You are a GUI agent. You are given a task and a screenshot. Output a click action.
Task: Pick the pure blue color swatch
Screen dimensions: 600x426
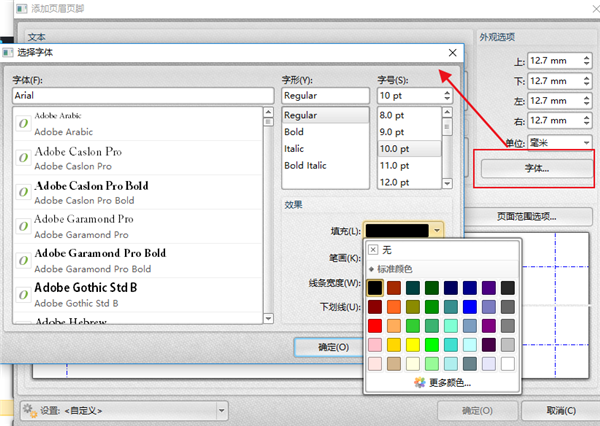(x=470, y=307)
